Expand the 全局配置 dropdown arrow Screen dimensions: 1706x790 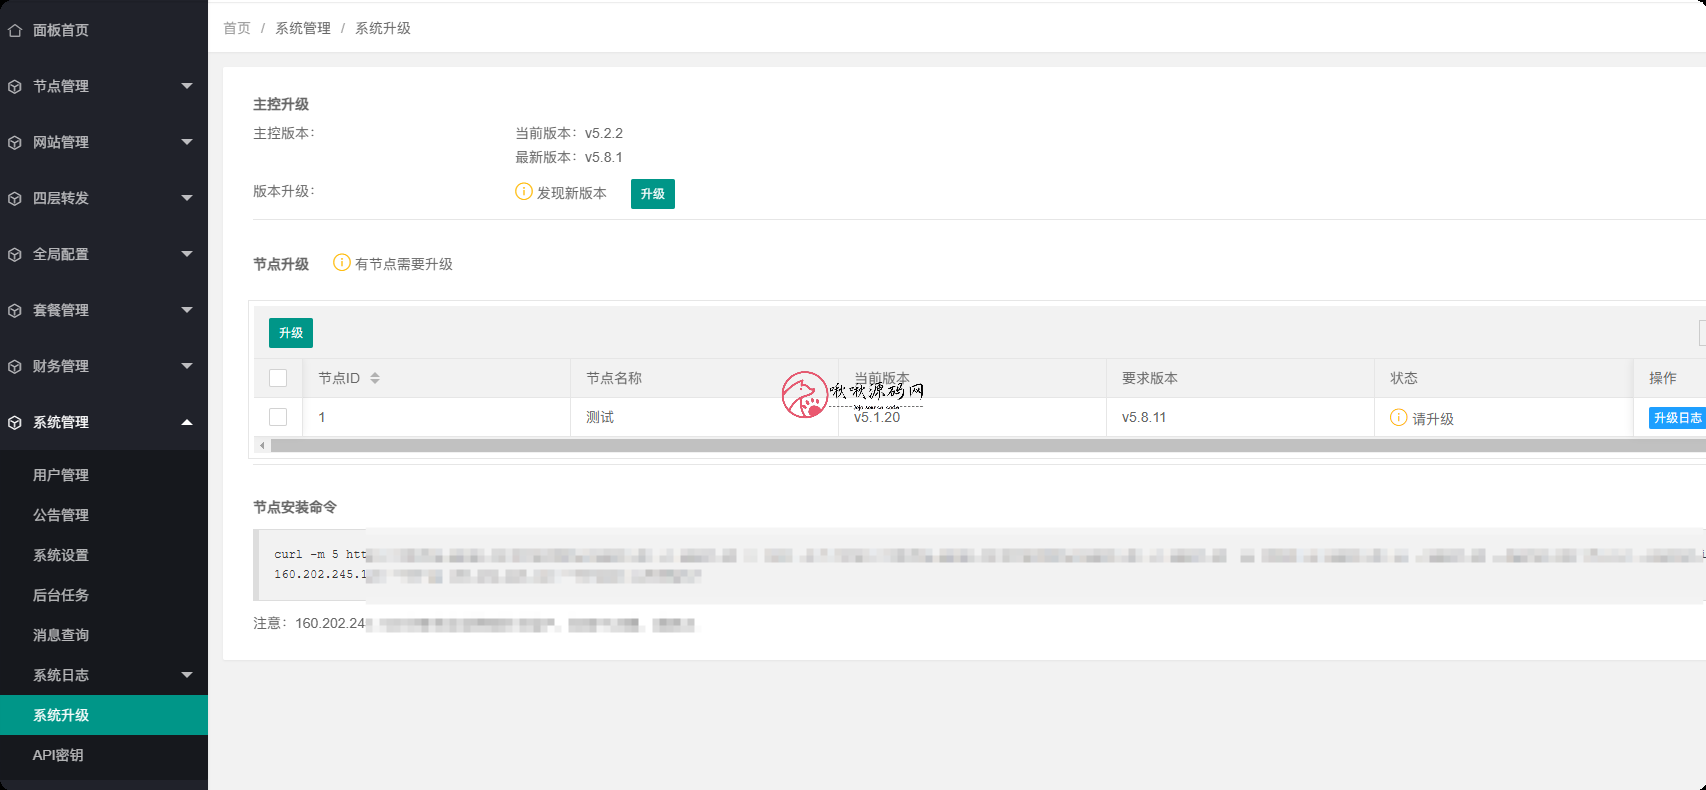click(187, 254)
